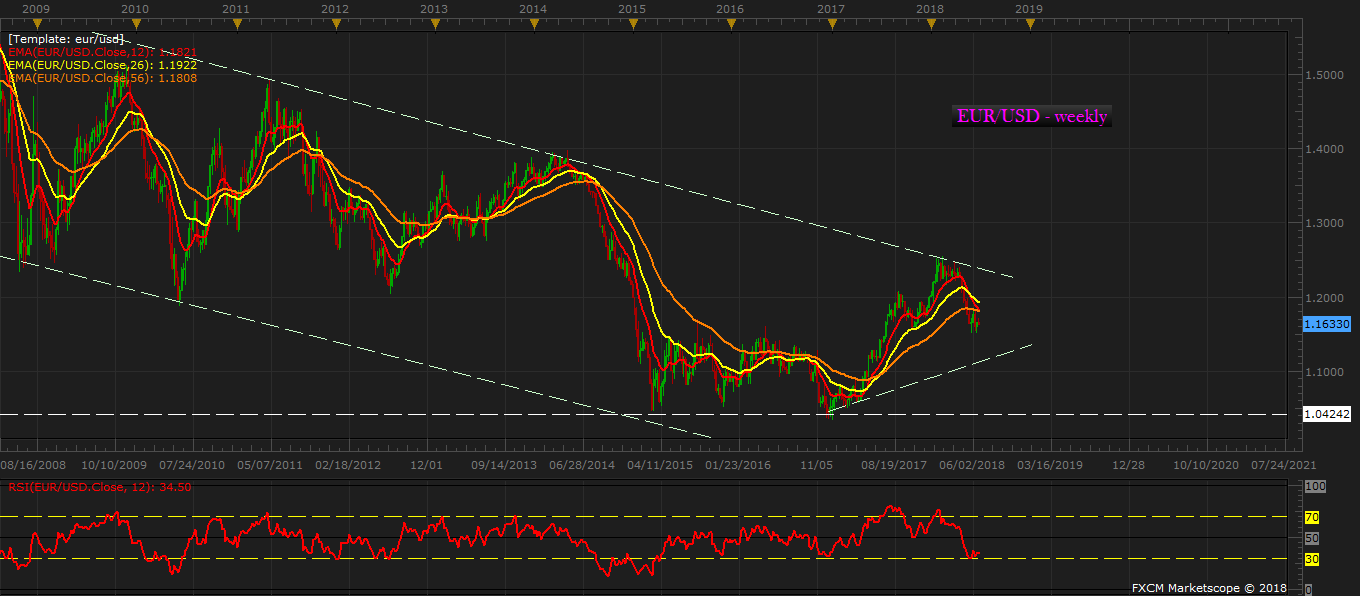
Task: Click the 06/02/2018 date axis label
Action: tap(972, 465)
